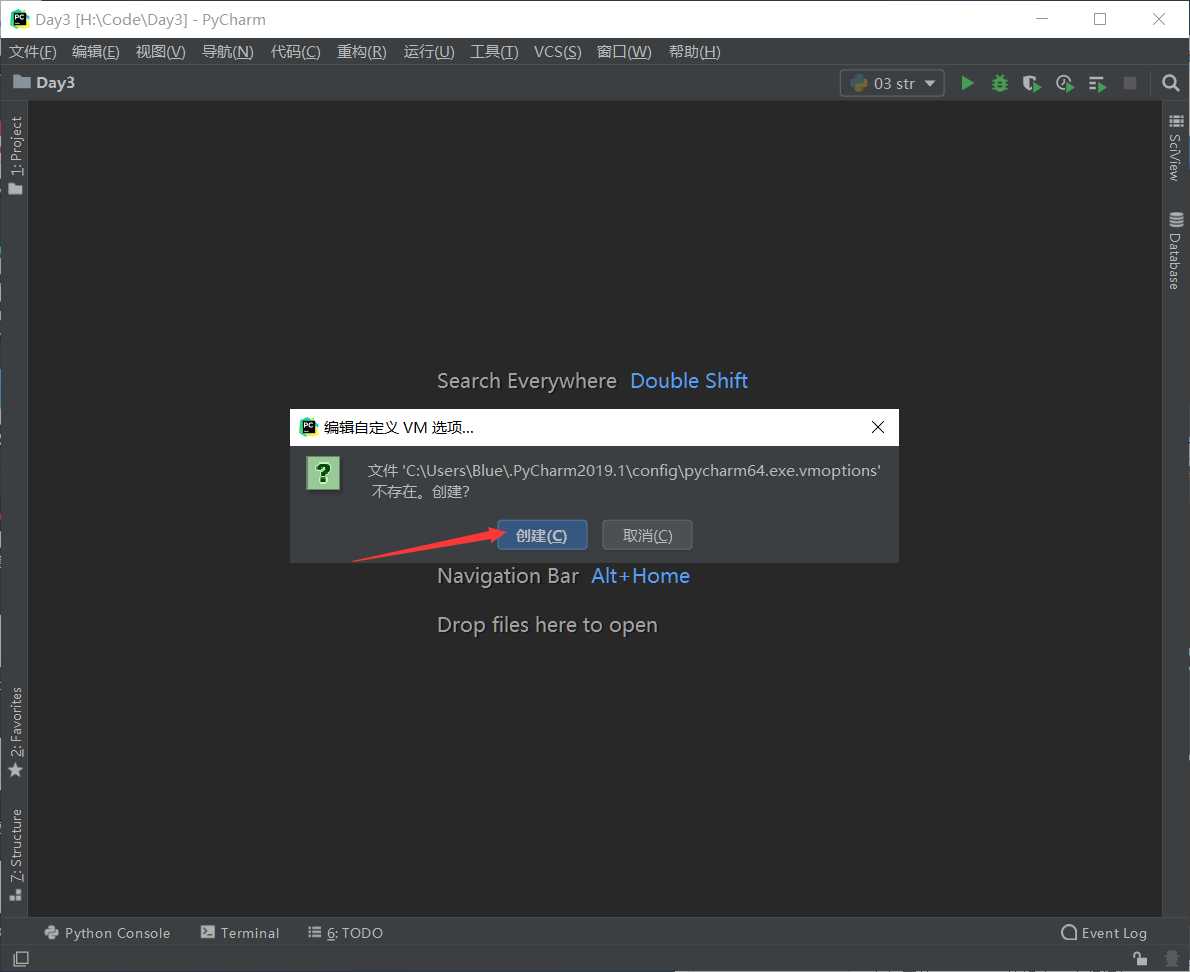The image size is (1190, 972).
Task: Start Debug with the bug icon
Action: (x=1000, y=83)
